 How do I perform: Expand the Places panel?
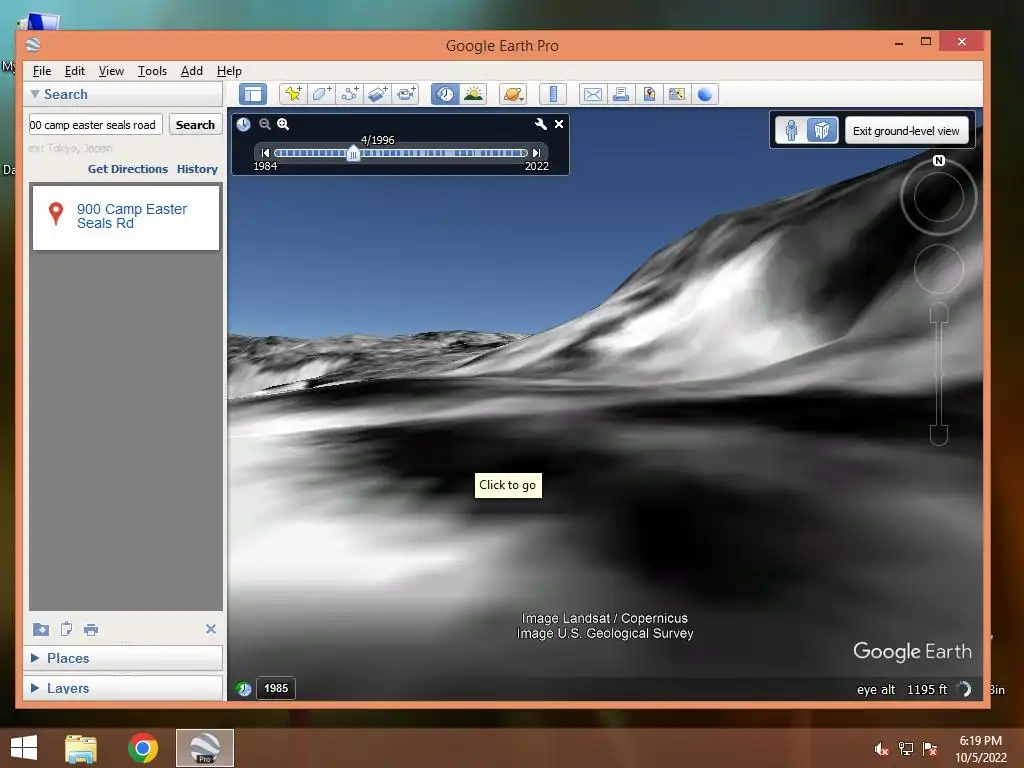(x=35, y=658)
